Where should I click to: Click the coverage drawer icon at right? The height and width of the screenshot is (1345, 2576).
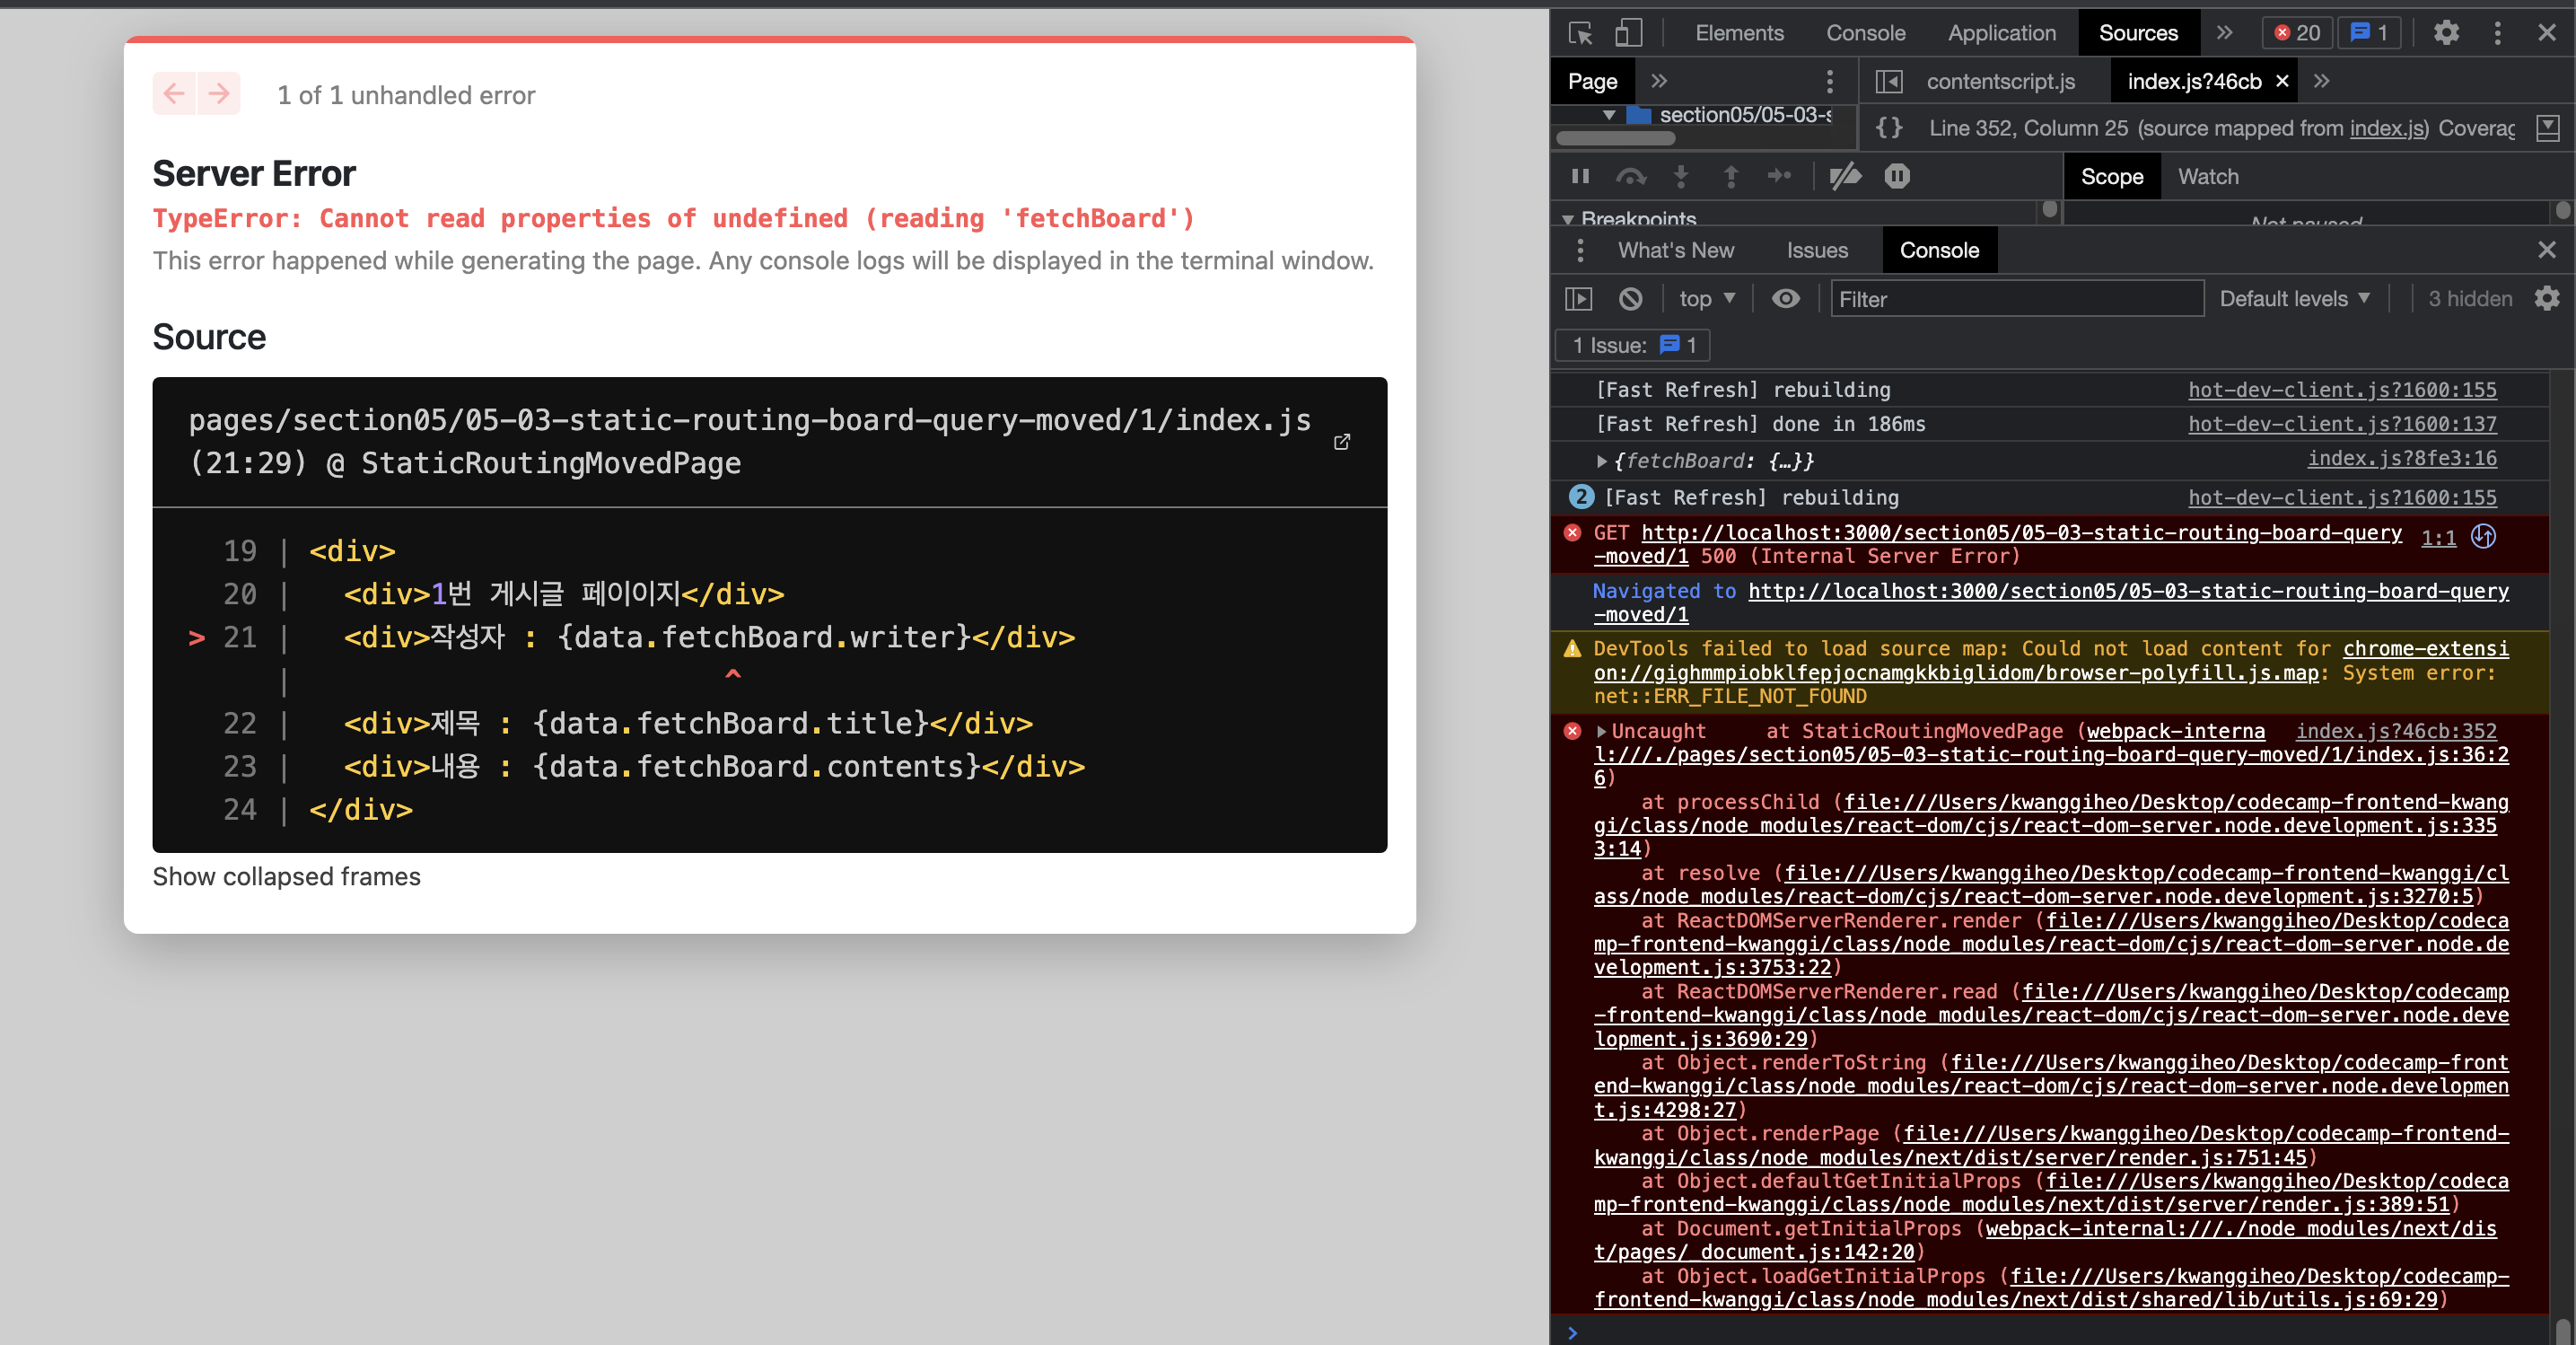[2548, 128]
